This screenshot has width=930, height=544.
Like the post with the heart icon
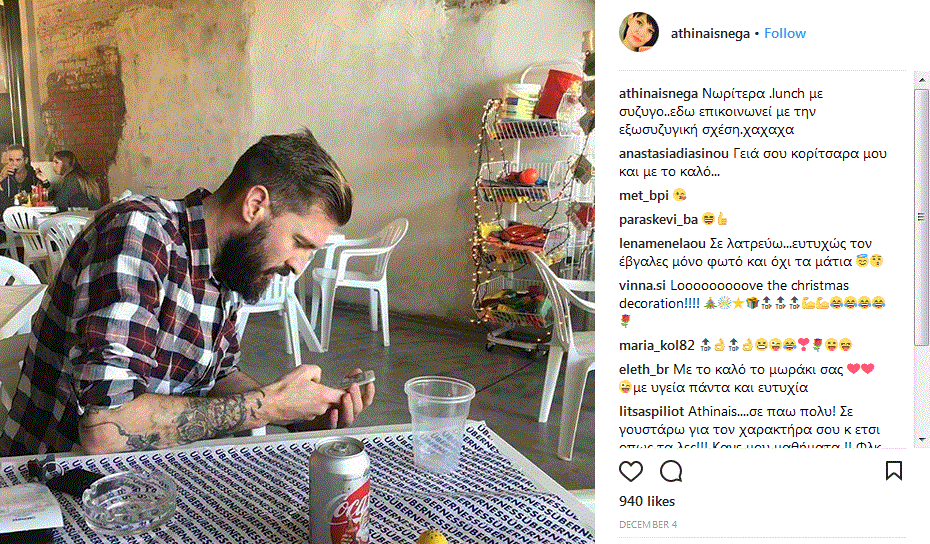pos(630,472)
